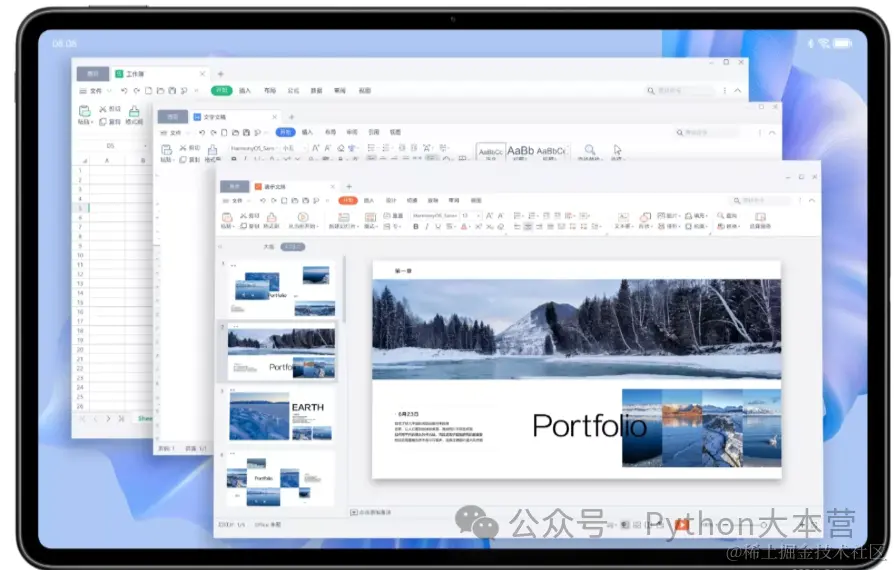Click Undo in presentation quick toolbar
This screenshot has height=570, width=894.
pos(263,201)
